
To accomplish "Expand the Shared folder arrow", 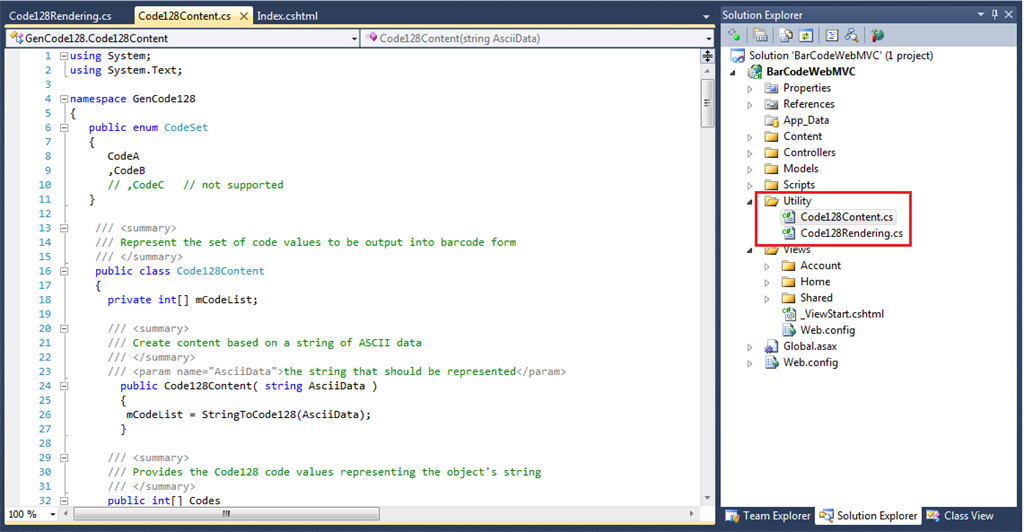I will point(767,299).
